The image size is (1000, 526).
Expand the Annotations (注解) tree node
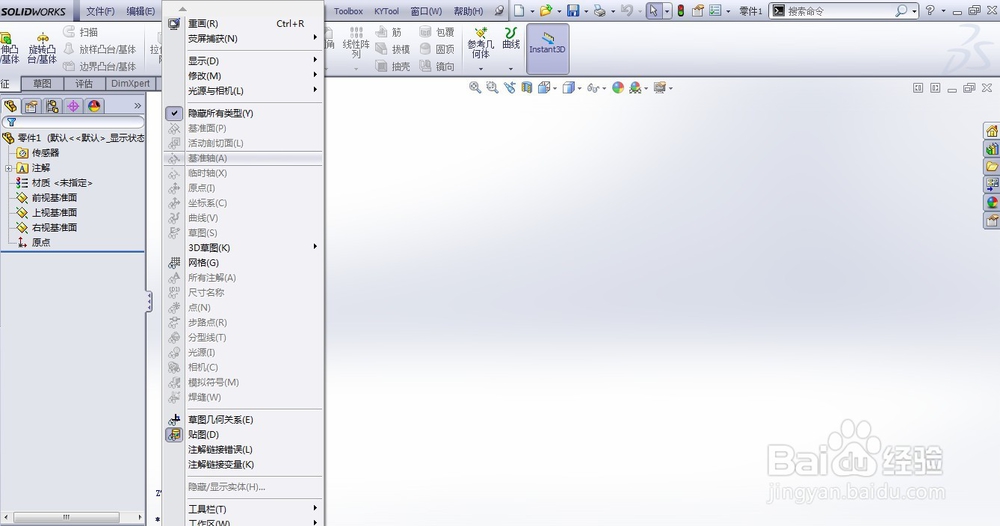[x=8, y=168]
